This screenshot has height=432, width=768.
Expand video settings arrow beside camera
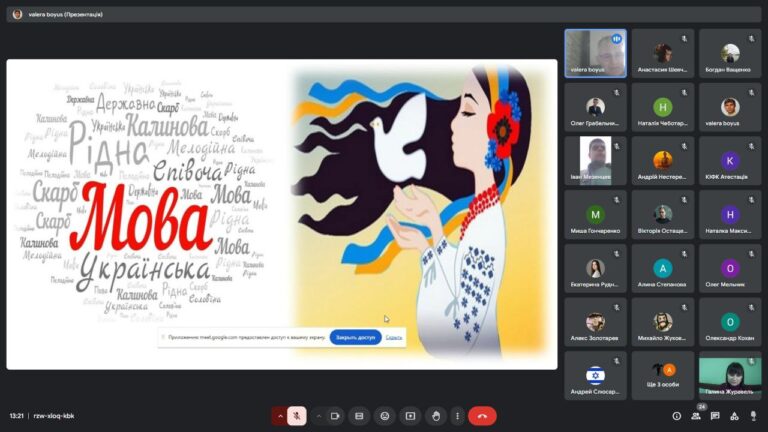point(319,416)
